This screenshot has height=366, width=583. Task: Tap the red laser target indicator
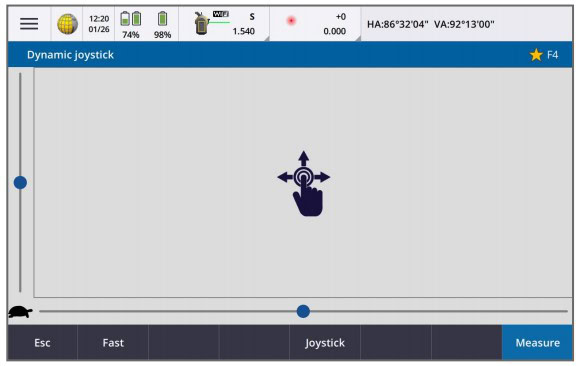291,20
